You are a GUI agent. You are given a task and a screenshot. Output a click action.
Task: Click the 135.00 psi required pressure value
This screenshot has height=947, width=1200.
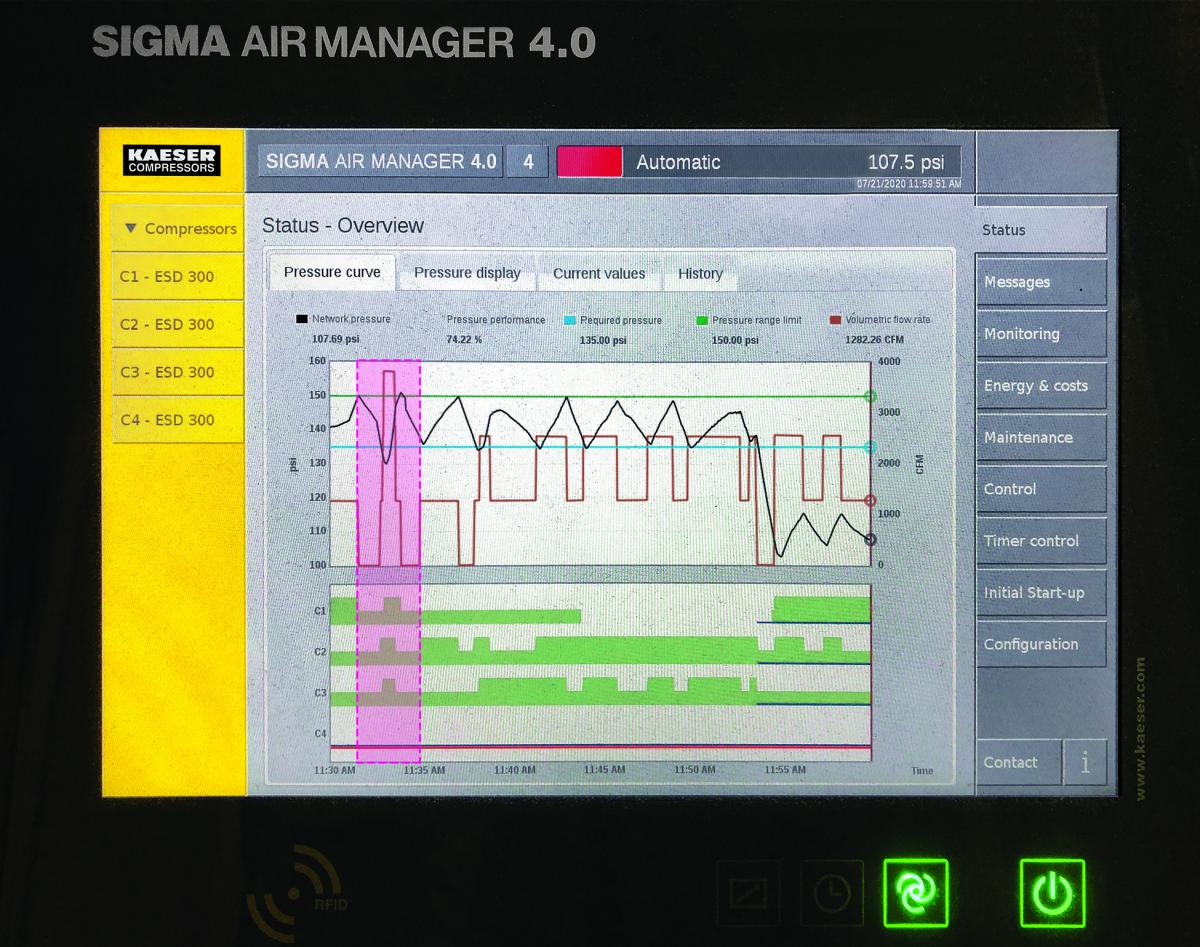coord(603,340)
